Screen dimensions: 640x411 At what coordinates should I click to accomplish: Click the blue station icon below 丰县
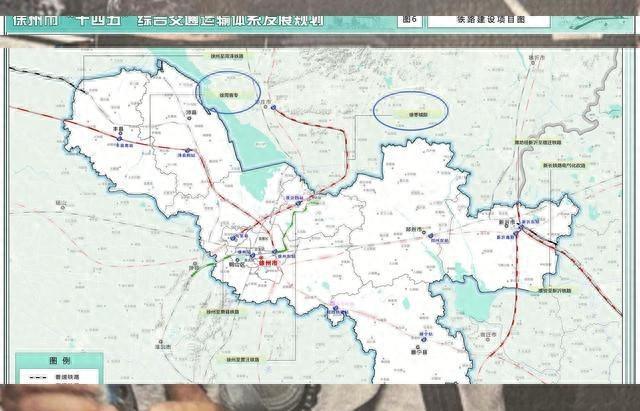click(120, 139)
